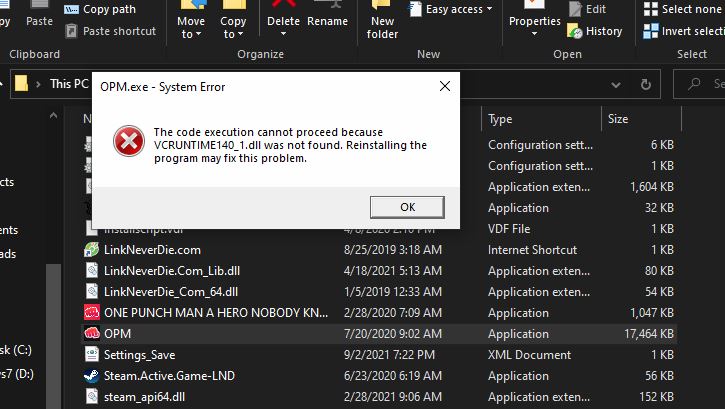Click the 8/25/2019 3:18 AM date cell

(x=393, y=250)
